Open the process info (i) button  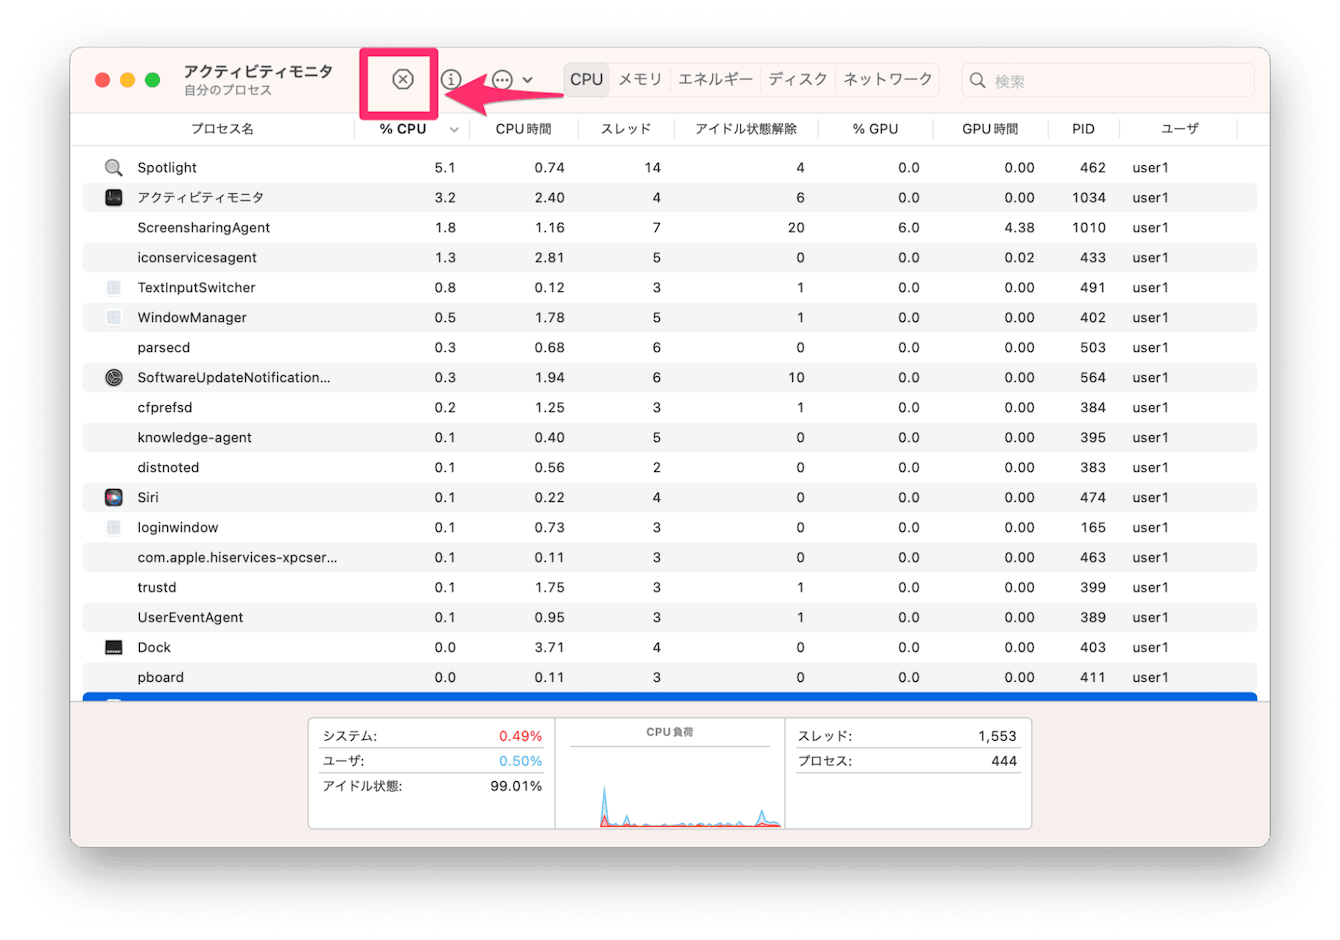click(x=451, y=79)
